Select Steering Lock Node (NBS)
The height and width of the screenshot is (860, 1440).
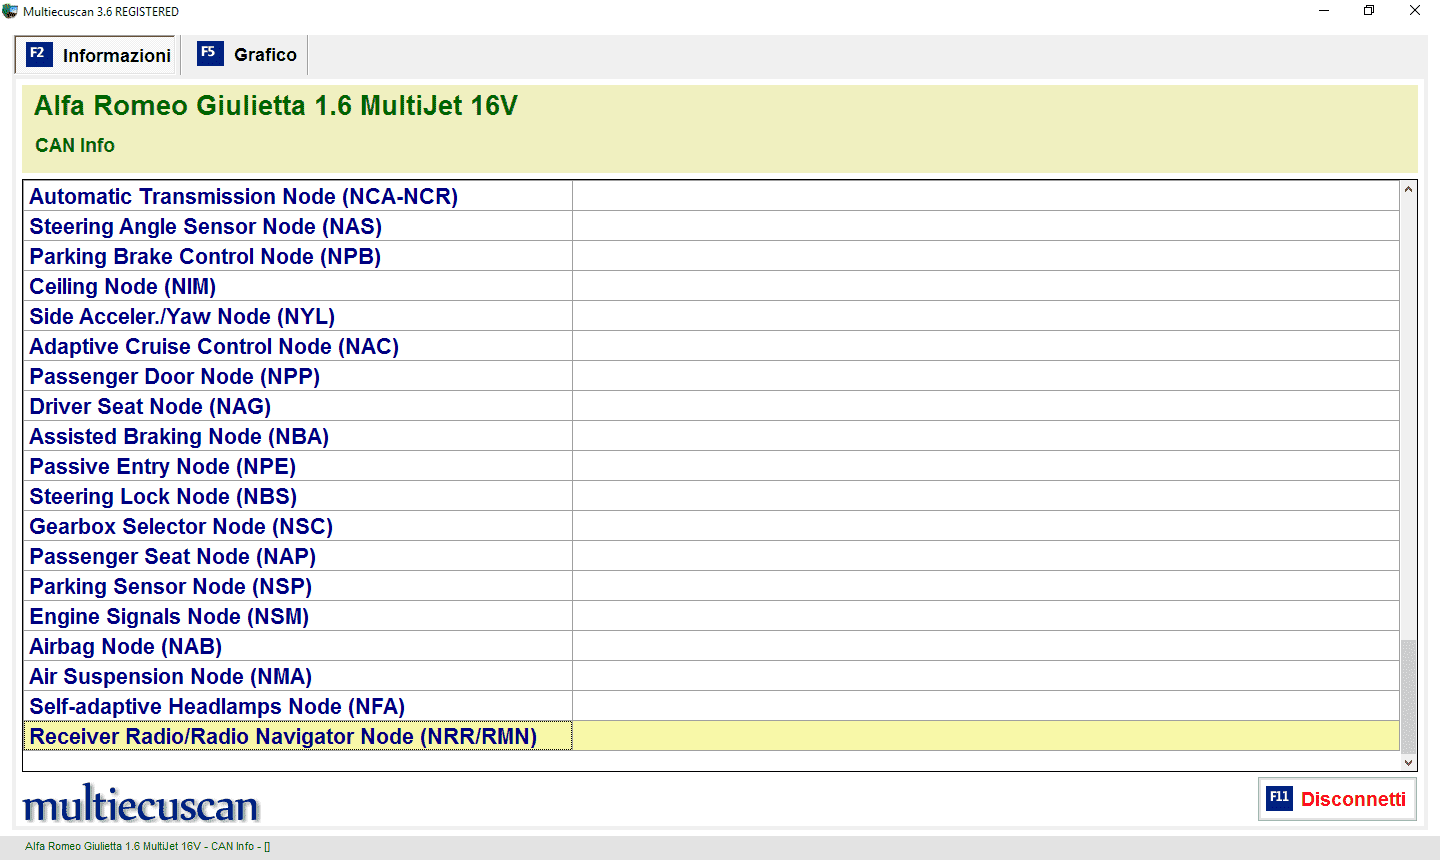711,496
